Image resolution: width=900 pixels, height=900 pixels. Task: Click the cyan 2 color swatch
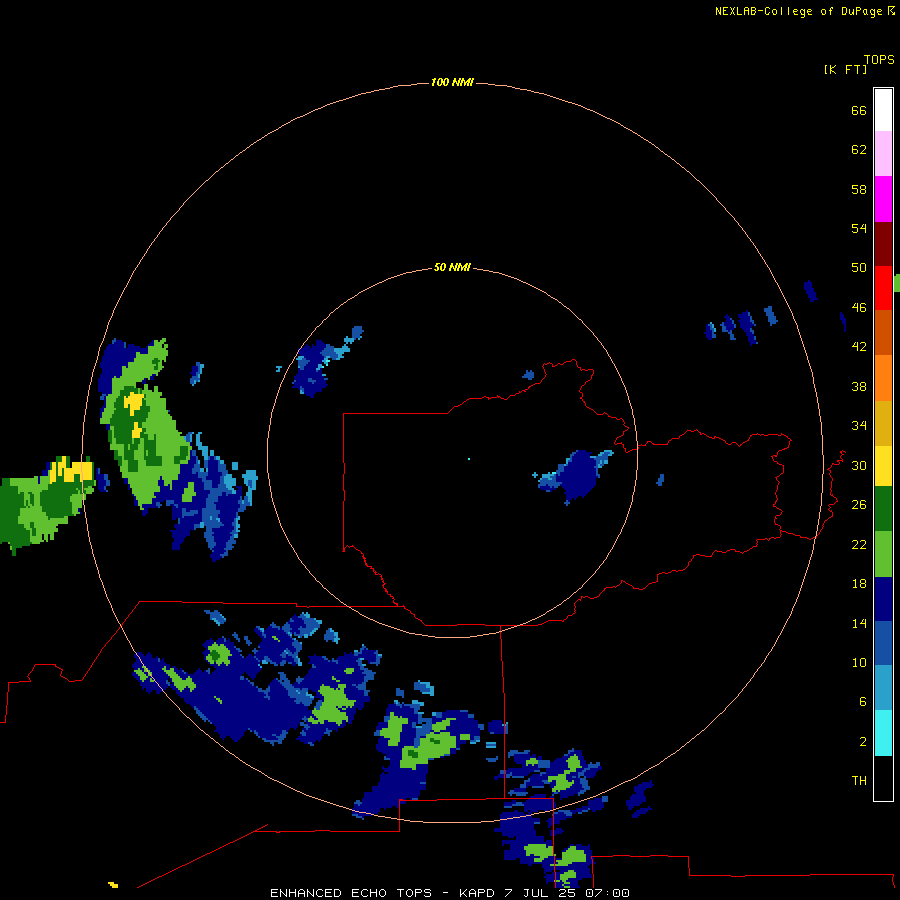click(x=883, y=733)
